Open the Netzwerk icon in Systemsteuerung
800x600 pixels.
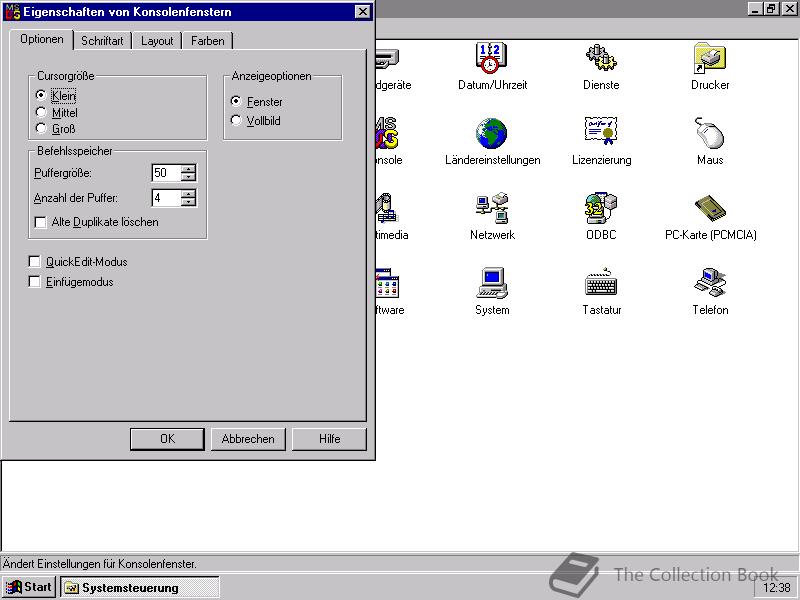491,208
